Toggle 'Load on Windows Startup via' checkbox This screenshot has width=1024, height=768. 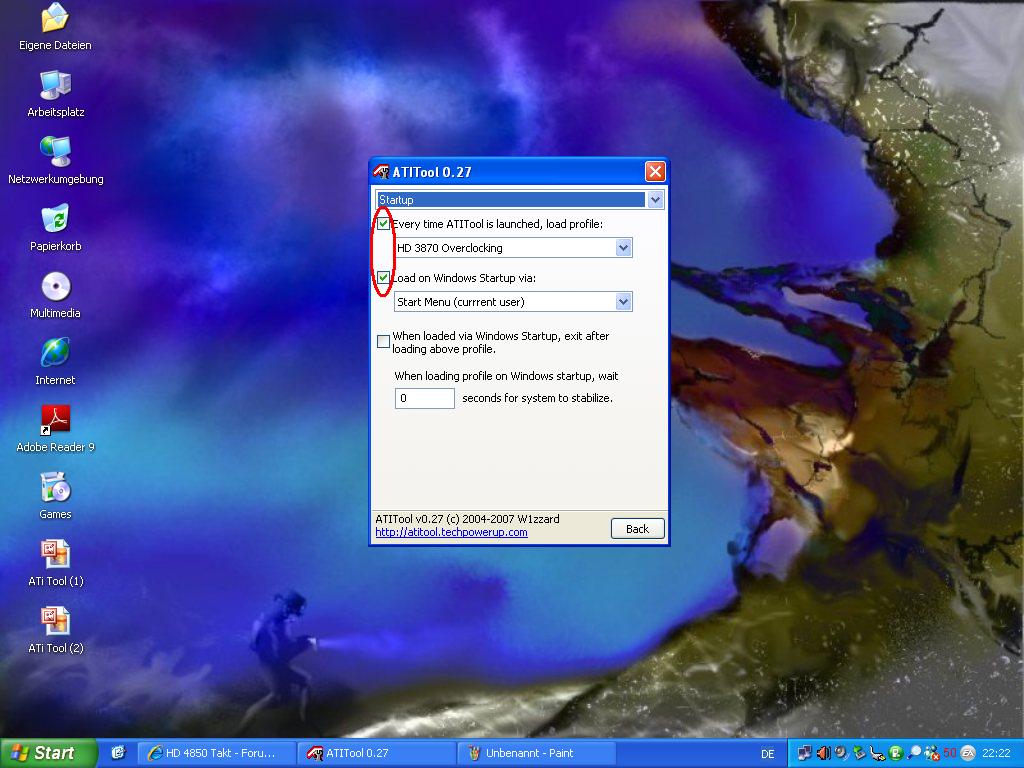click(383, 278)
